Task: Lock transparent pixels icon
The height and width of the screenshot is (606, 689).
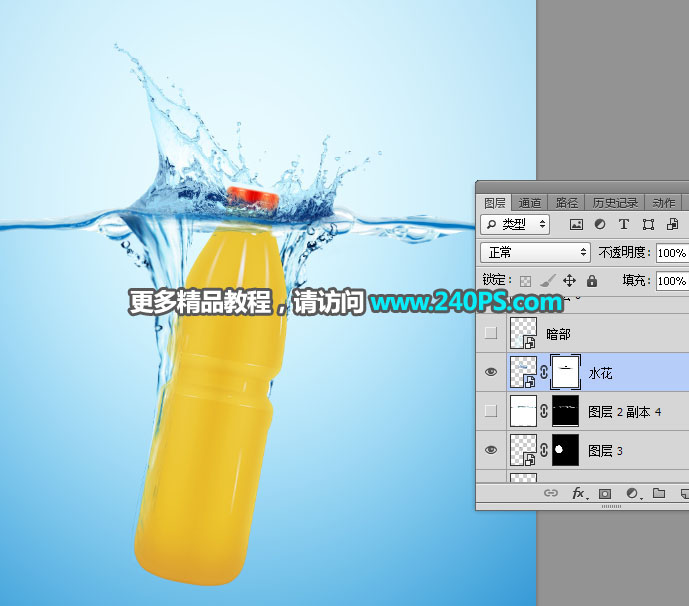Action: 525,281
